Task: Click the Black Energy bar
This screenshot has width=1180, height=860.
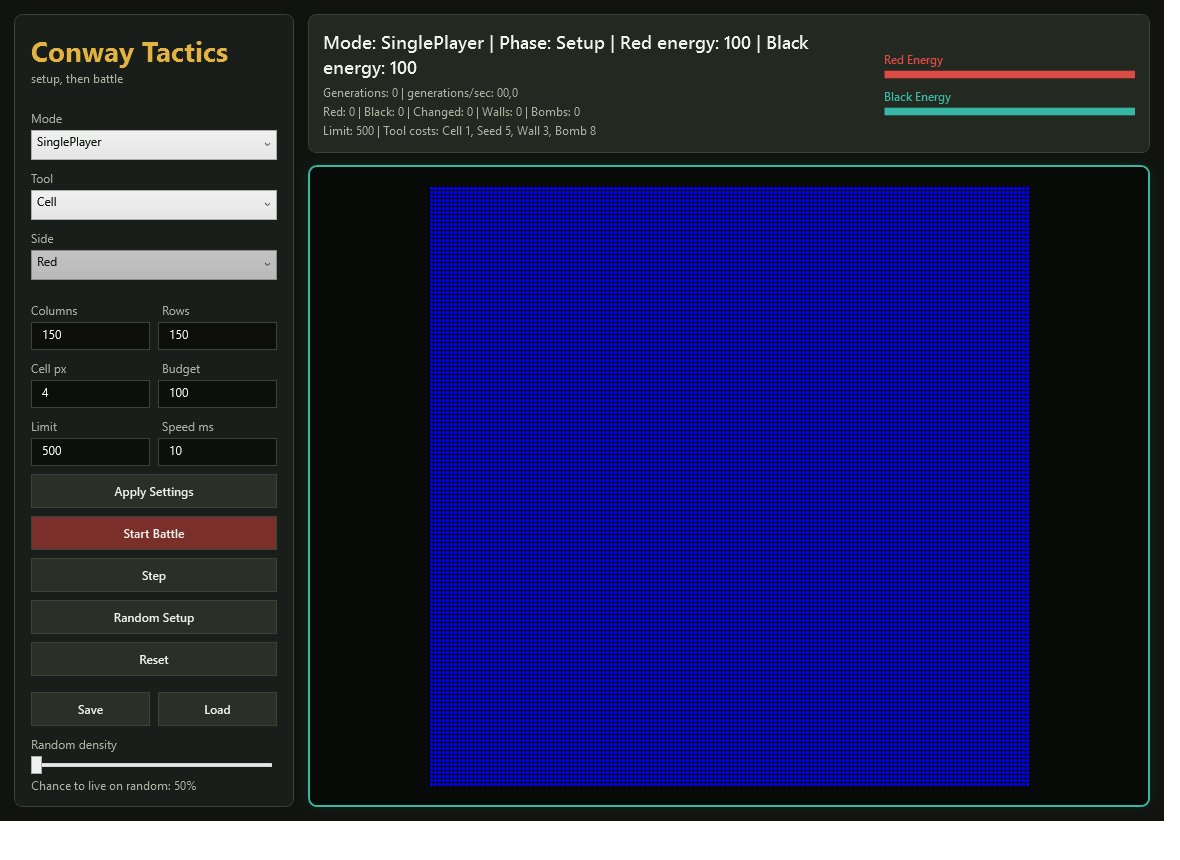Action: pyautogui.click(x=1009, y=111)
